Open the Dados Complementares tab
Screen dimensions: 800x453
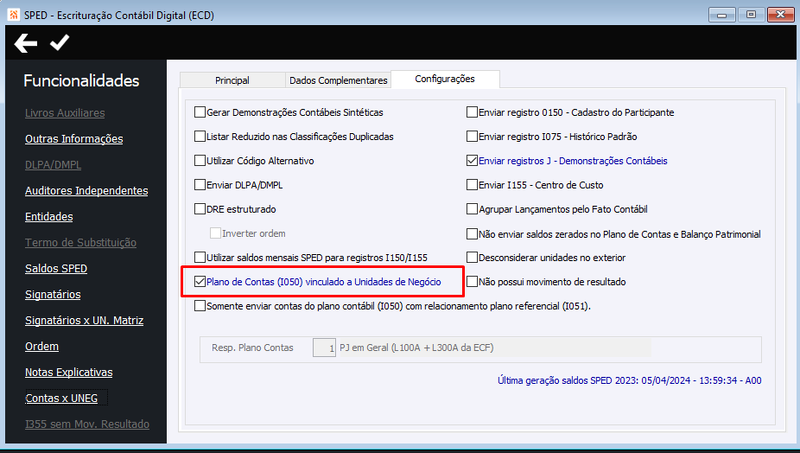point(338,80)
